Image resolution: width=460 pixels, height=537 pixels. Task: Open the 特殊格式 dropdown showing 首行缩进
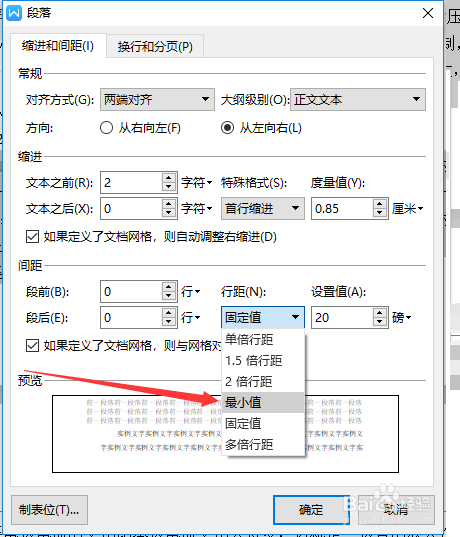(263, 209)
